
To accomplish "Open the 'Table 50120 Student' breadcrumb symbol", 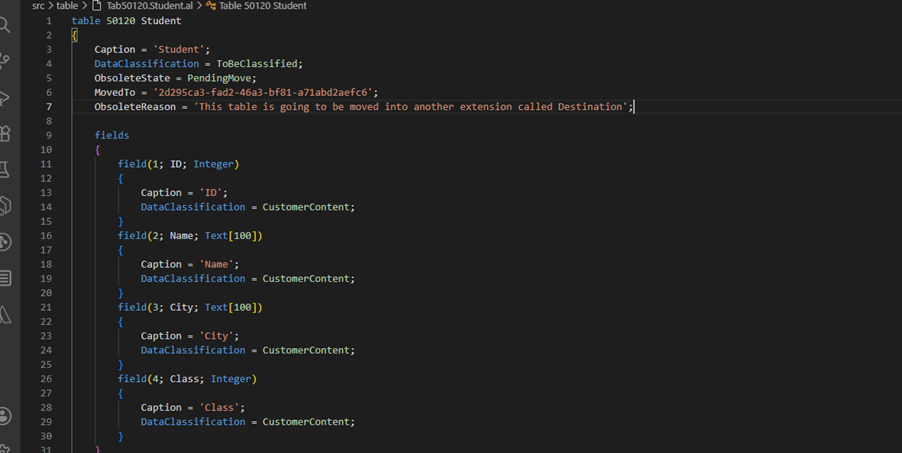I will click(x=263, y=6).
